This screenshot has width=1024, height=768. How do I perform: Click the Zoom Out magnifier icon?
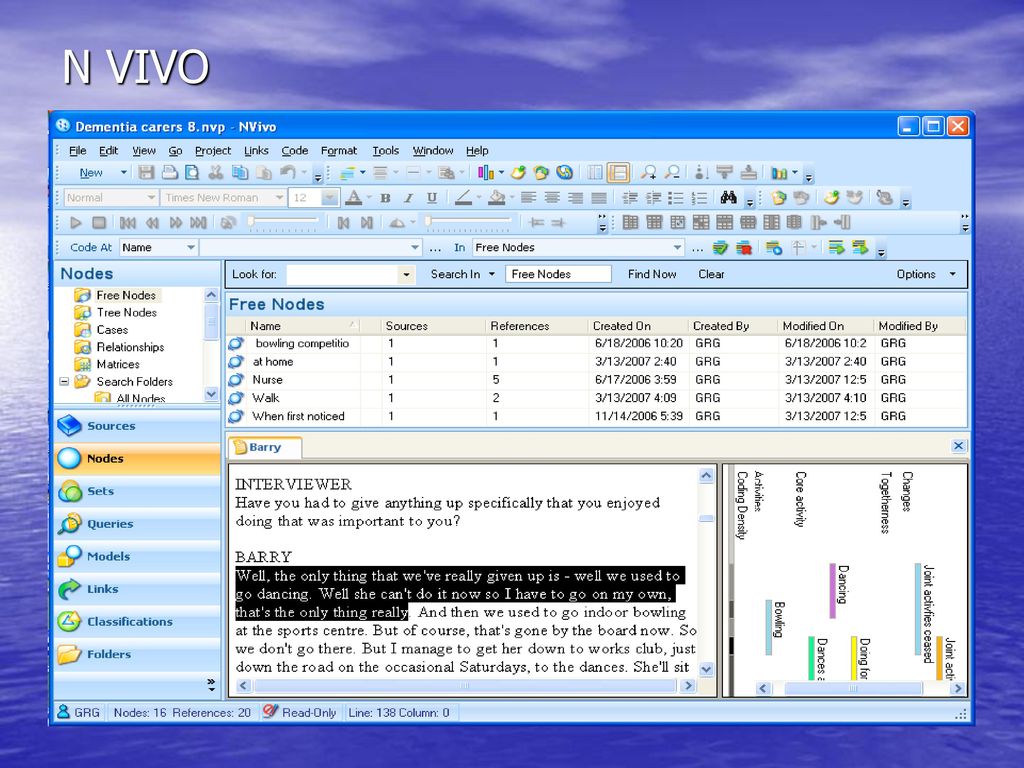click(672, 173)
